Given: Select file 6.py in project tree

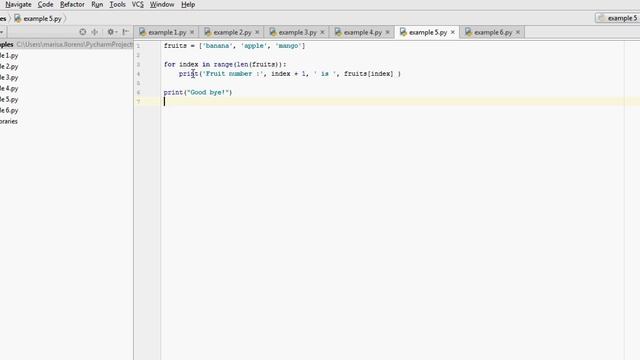Looking at the screenshot, I should coord(9,111).
